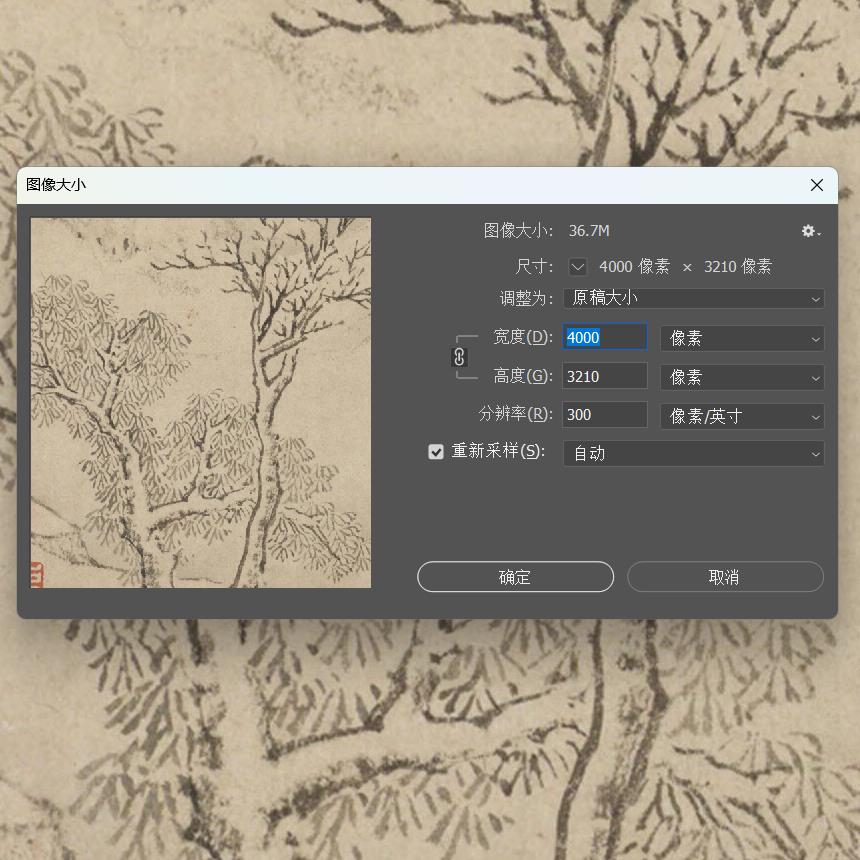The height and width of the screenshot is (860, 860).
Task: Close the 图像大小 dialog window
Action: point(817,185)
